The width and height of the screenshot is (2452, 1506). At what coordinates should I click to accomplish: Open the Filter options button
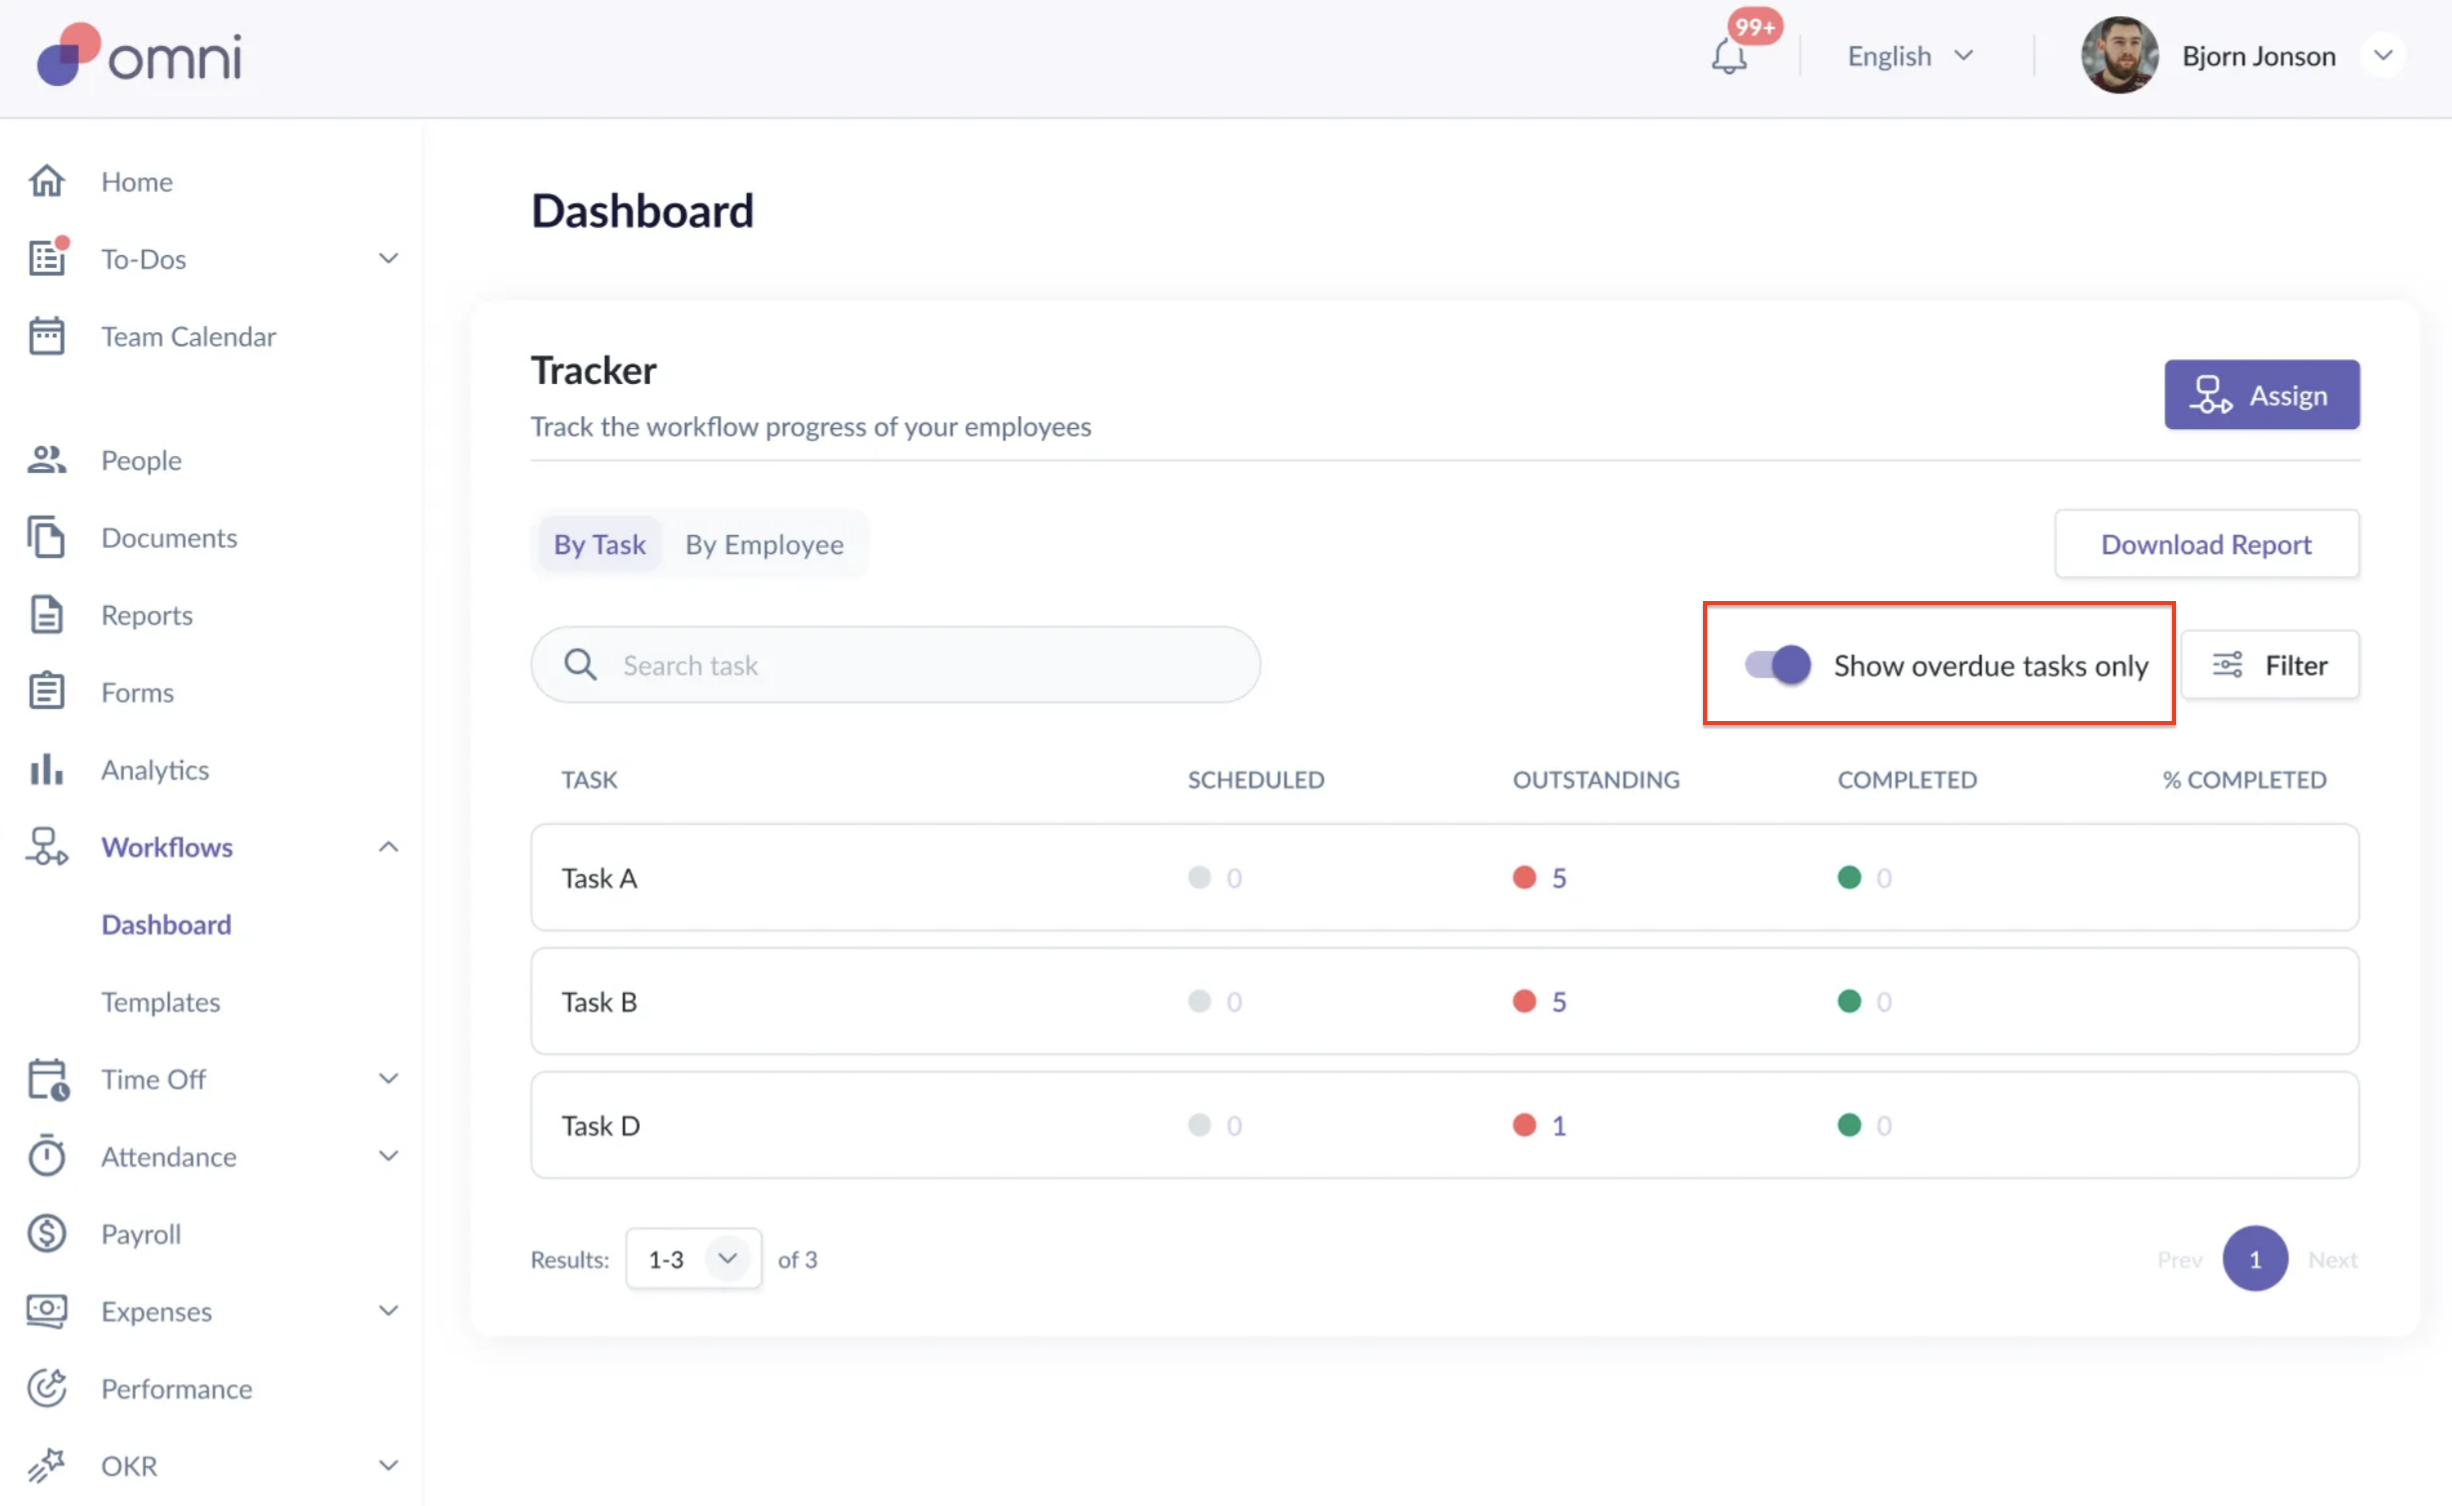2269,665
